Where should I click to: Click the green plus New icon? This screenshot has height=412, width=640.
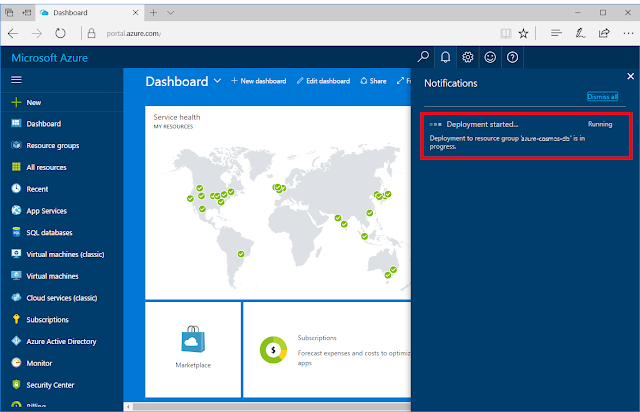tap(16, 102)
